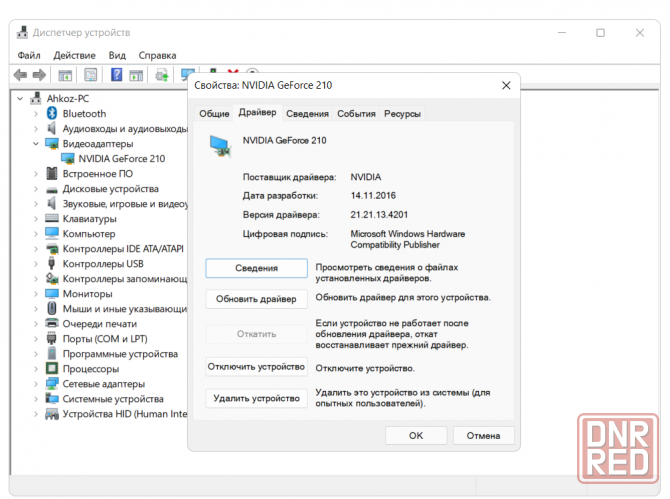Close the NVIDIA GeForce 210 properties dialog
Screen dimensions: 670x499
[x=506, y=85]
